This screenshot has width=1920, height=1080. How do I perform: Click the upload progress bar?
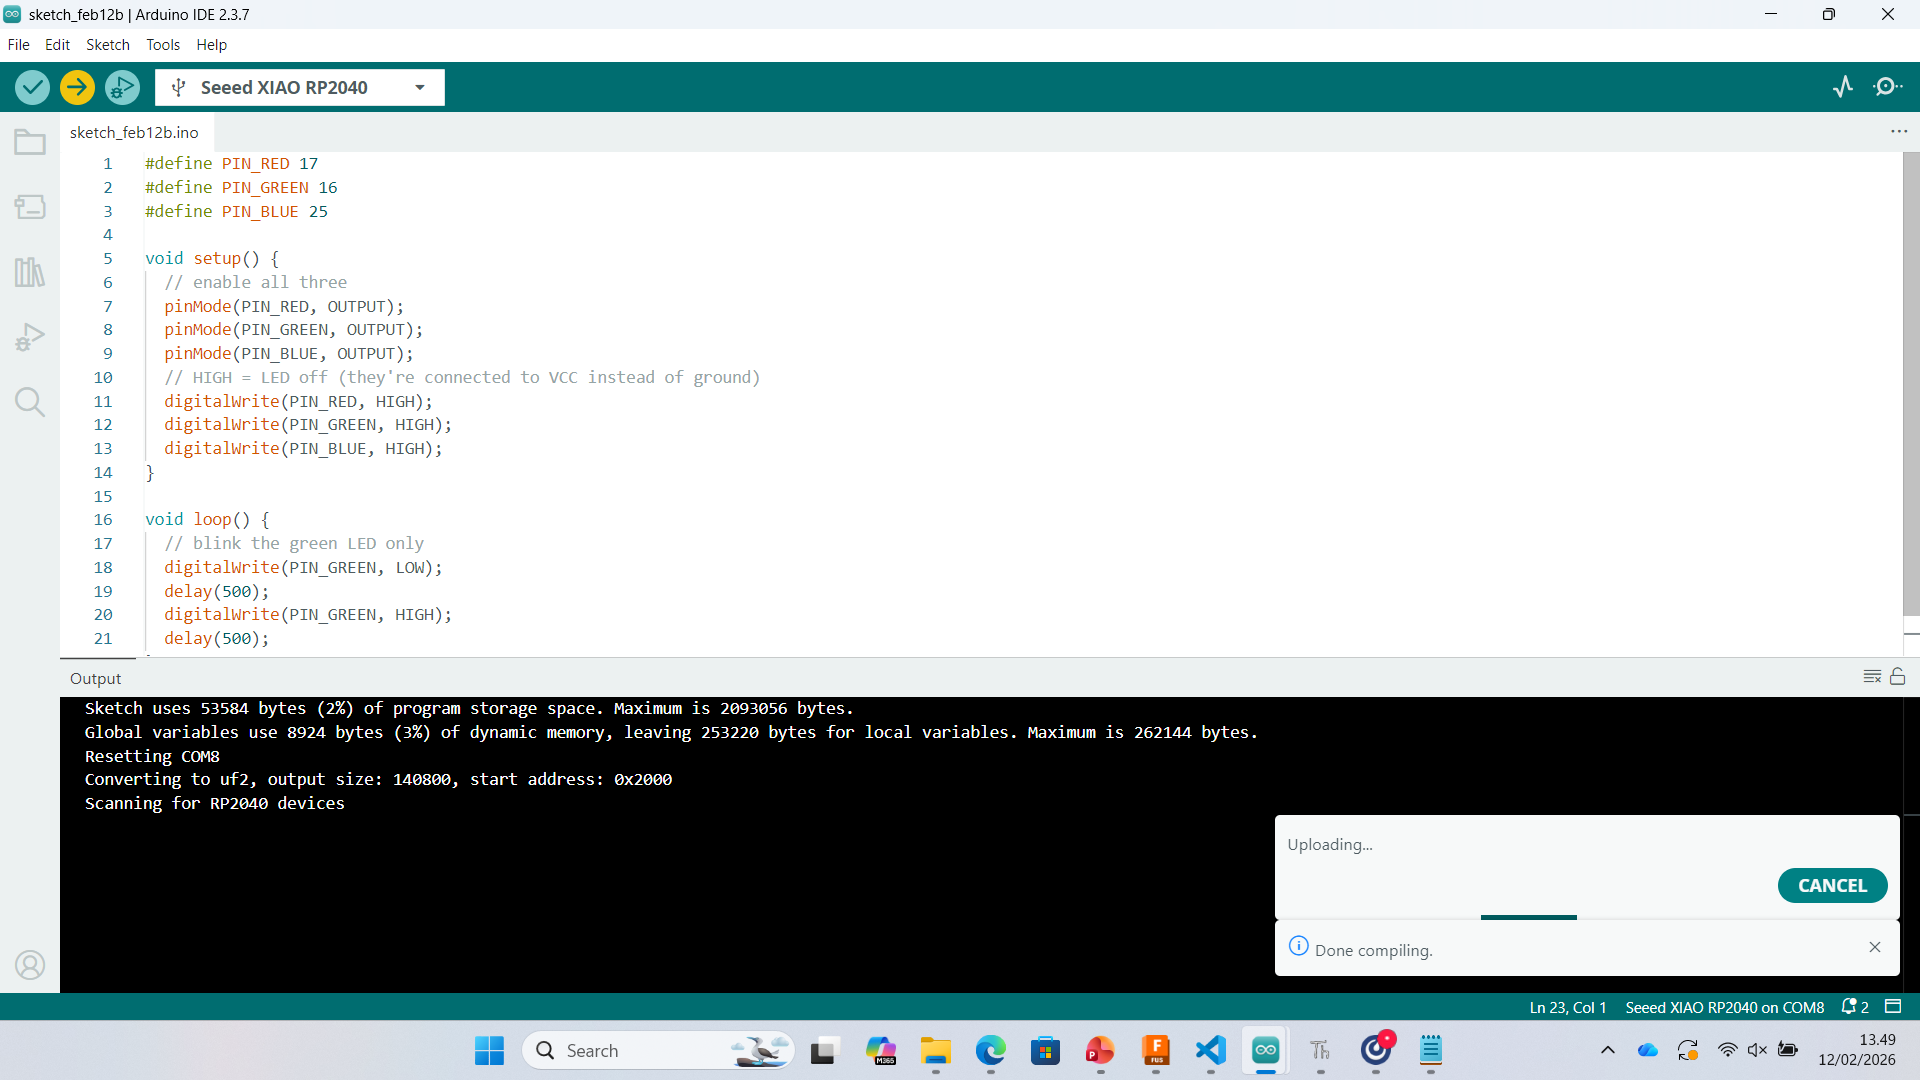point(1528,917)
